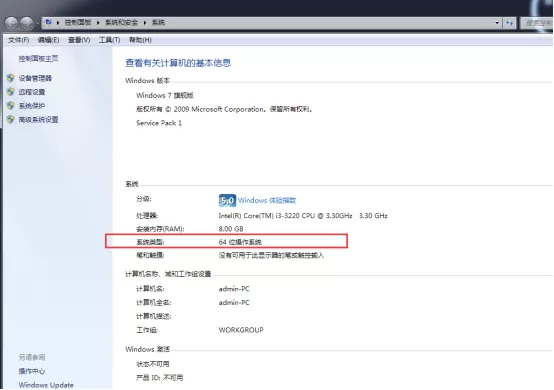The width and height of the screenshot is (554, 390).
Task: Click the control panel icon in address bar
Action: [49, 23]
